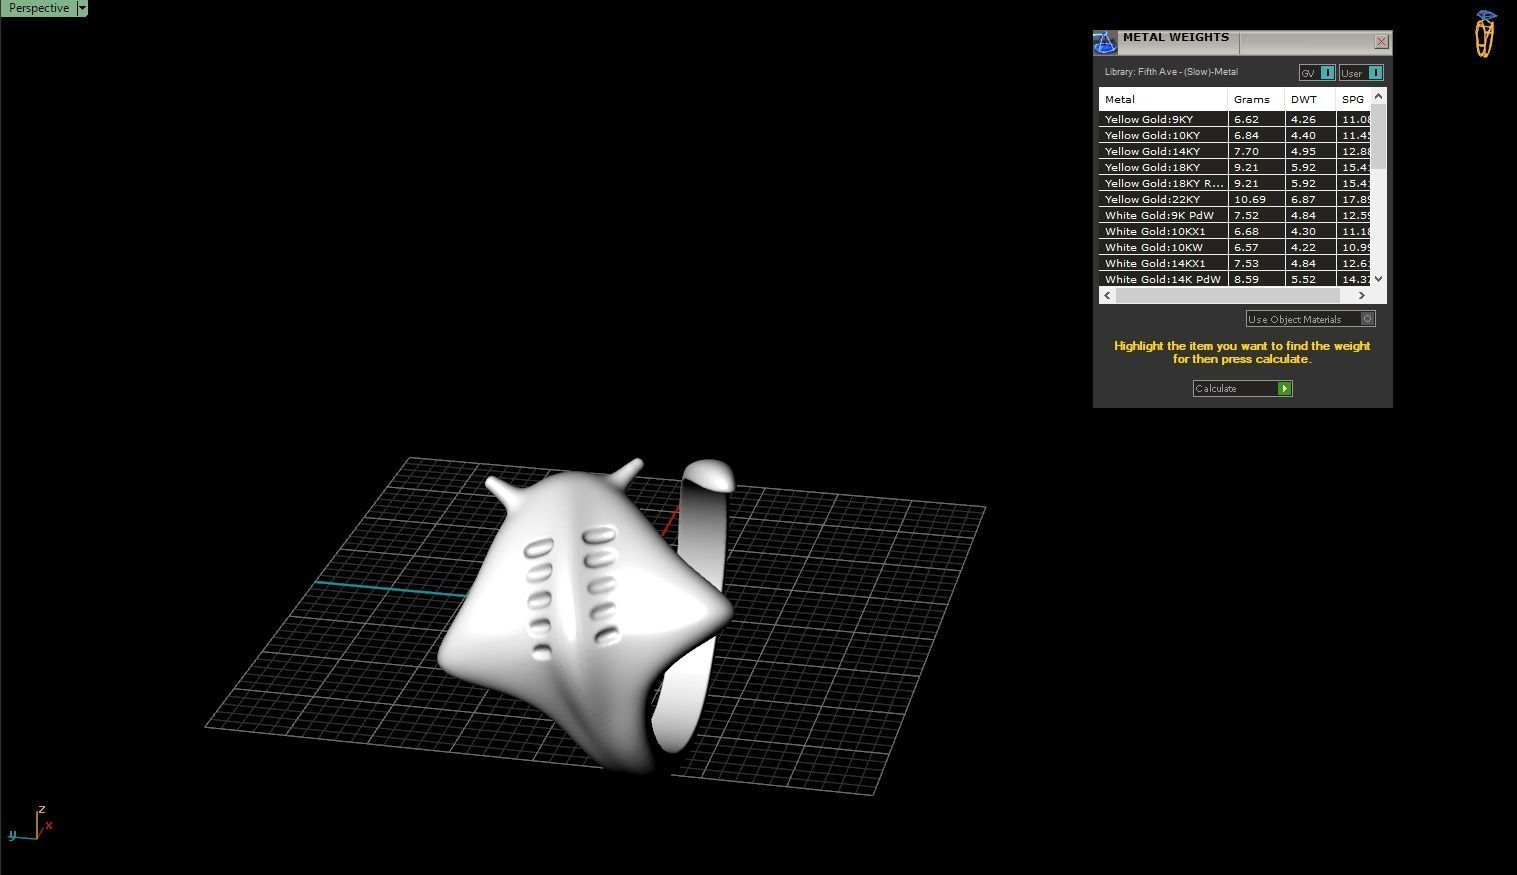Click the metal list scroll-up arrow

pyautogui.click(x=1379, y=96)
